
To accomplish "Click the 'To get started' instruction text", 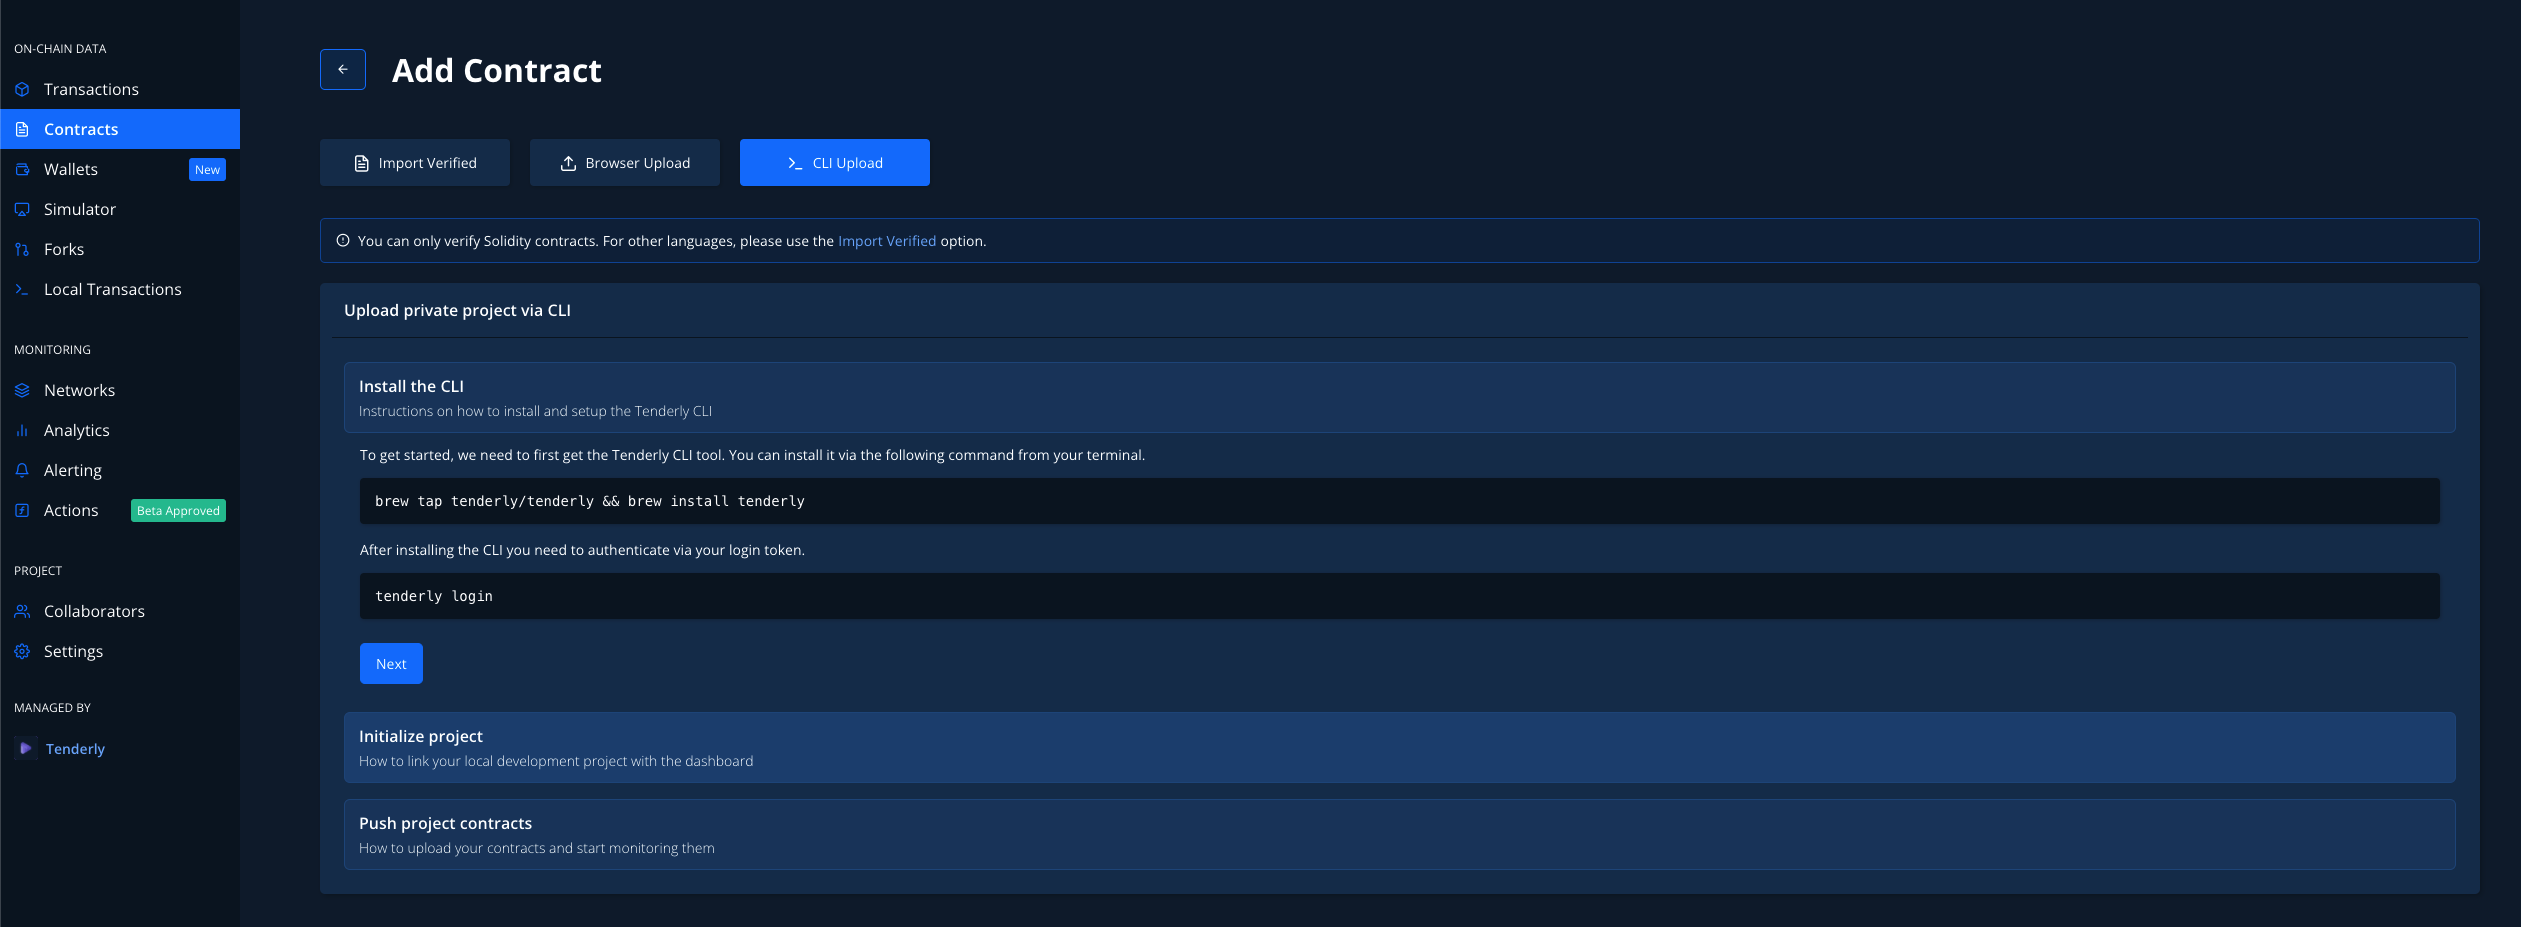I will coord(752,455).
